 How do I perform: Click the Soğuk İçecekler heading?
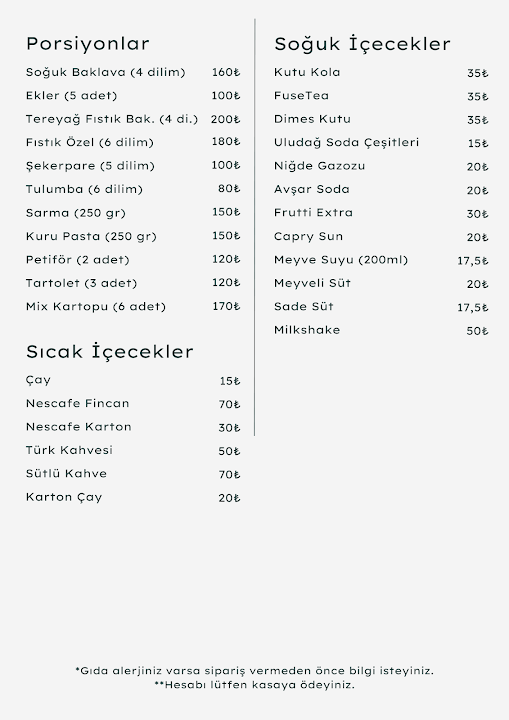(362, 44)
